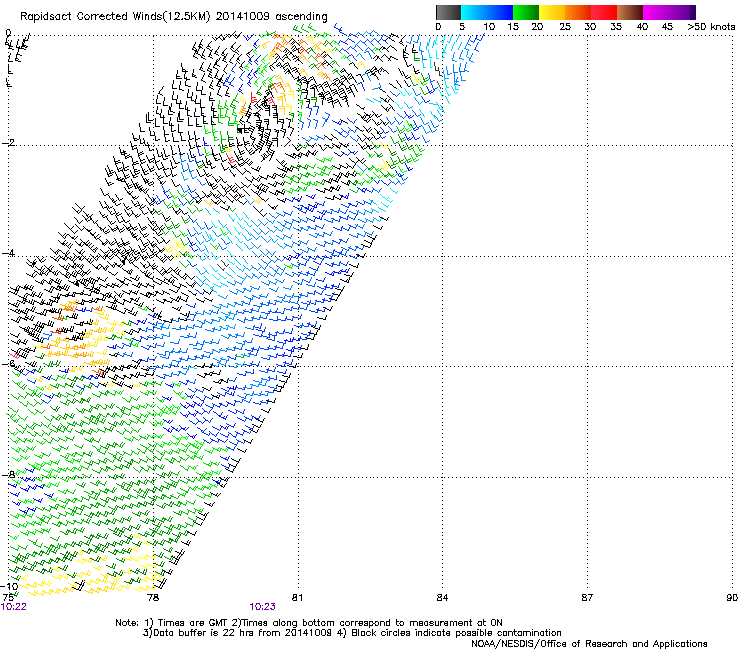Click the '-2' latitude axis label
Screen dimensions: 740x650
click(x=9, y=143)
